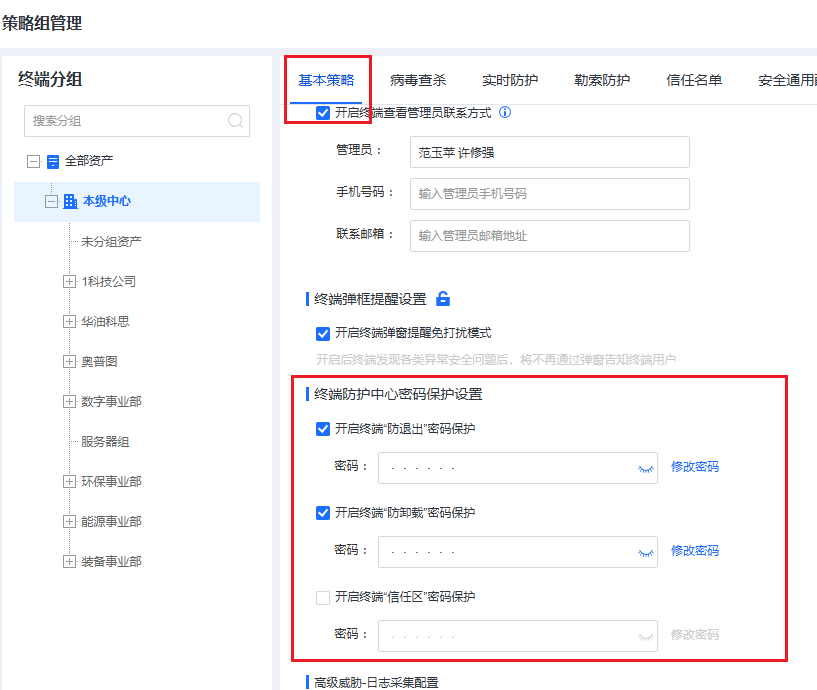Toggle 开启终端弹窗提醒免打扰模式 checkbox
The height and width of the screenshot is (690, 817).
point(323,334)
